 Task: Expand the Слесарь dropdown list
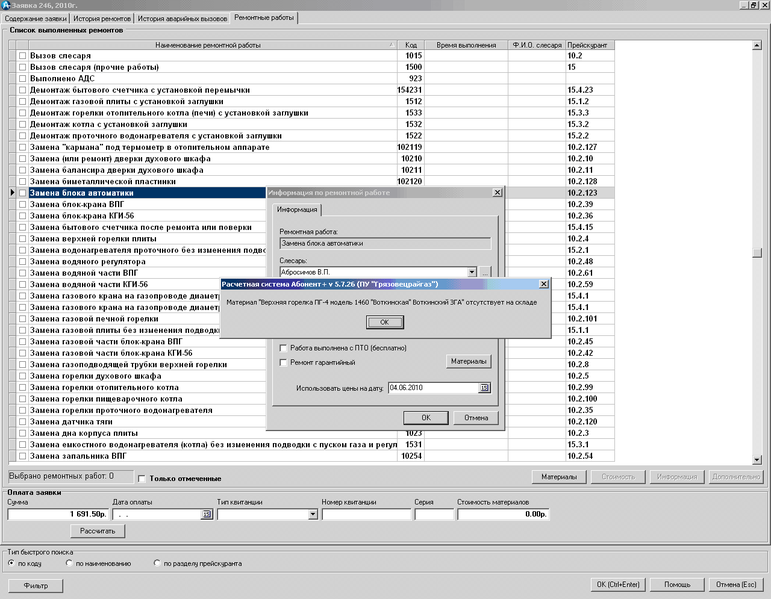click(470, 272)
